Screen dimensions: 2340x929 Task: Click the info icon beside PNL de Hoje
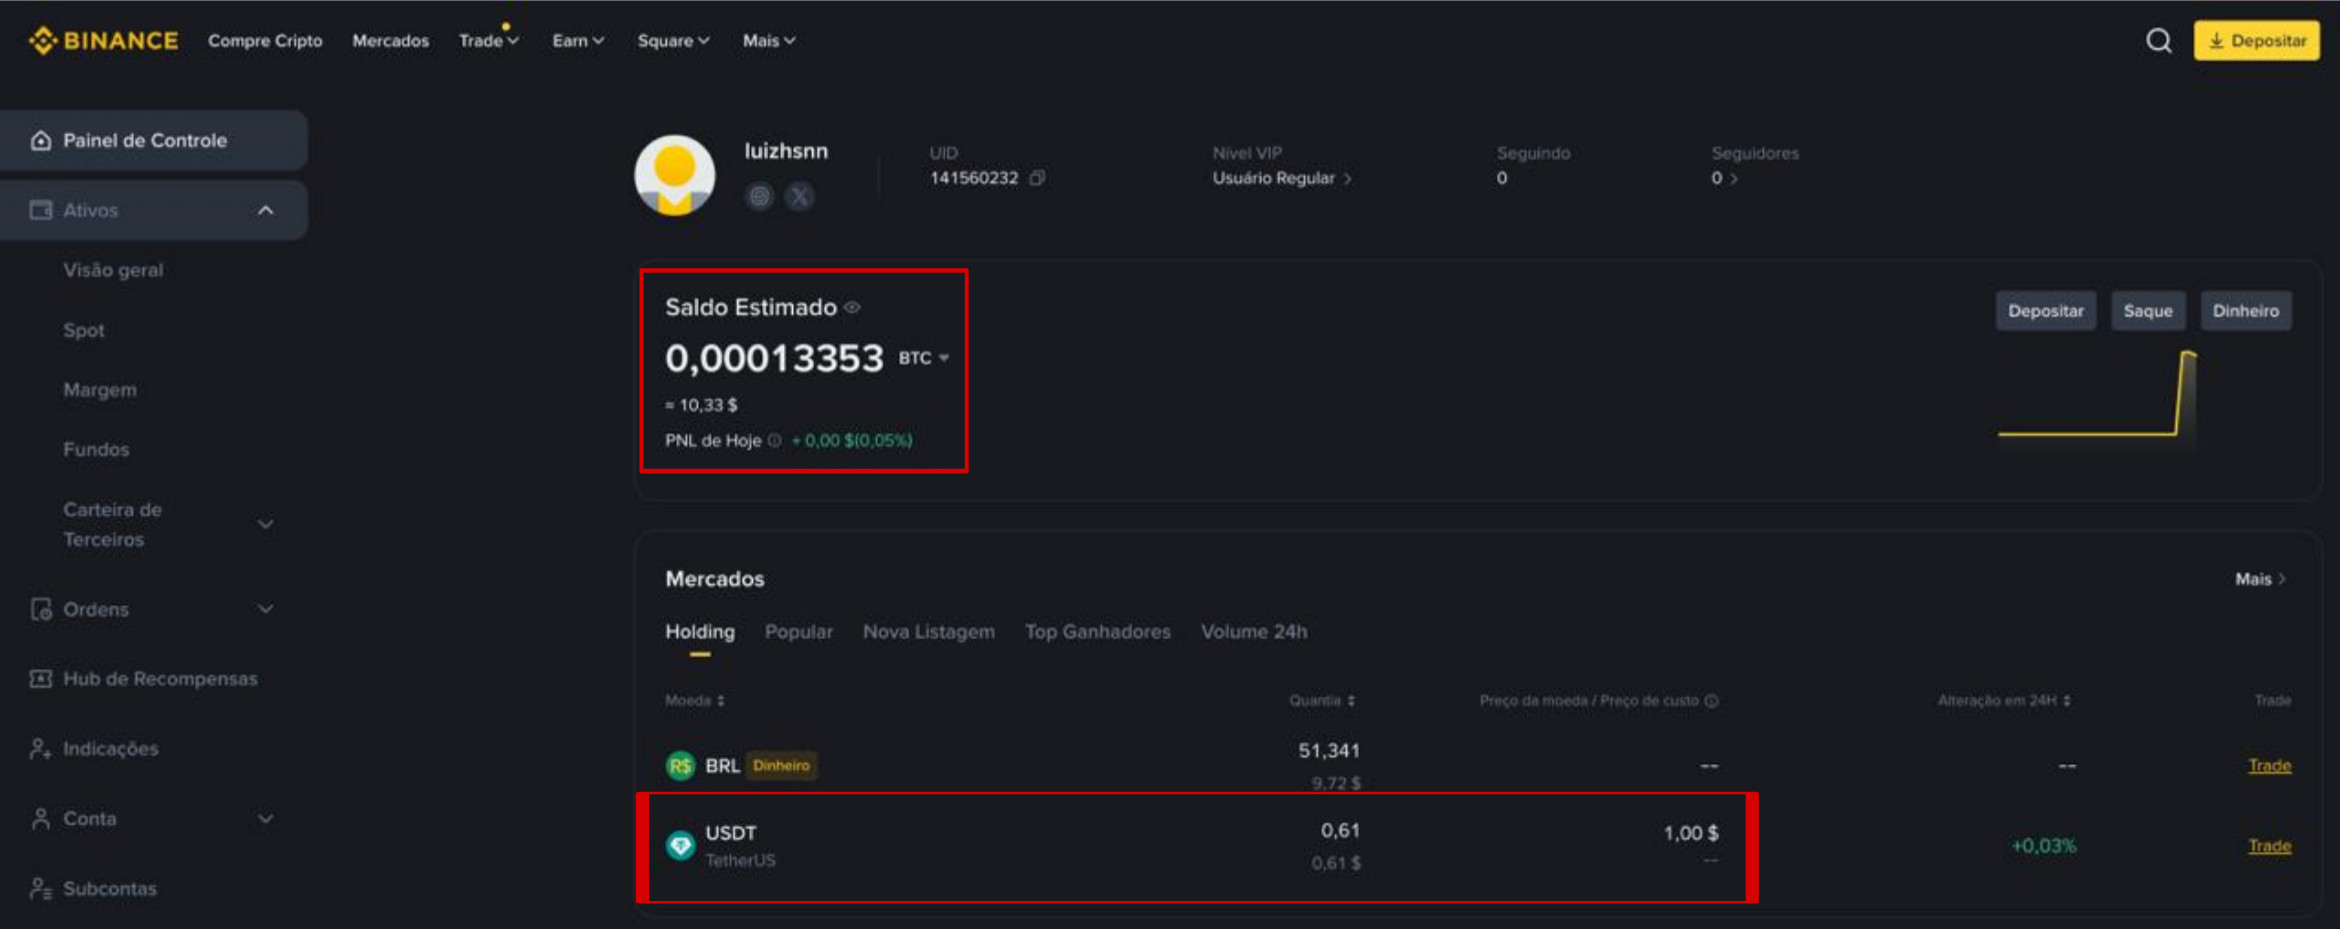point(774,441)
